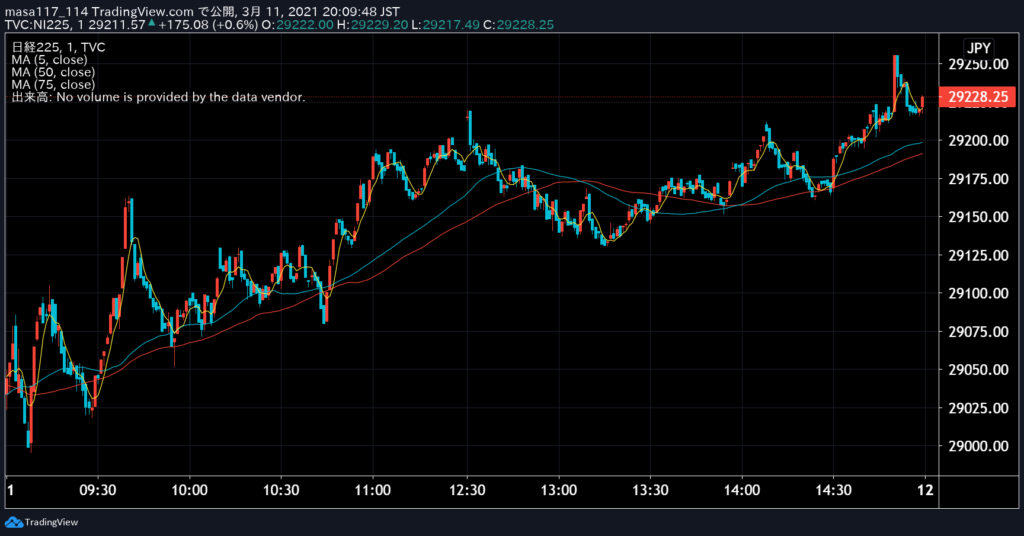Click the JPY currency label
The width and height of the screenshot is (1024, 536).
979,48
